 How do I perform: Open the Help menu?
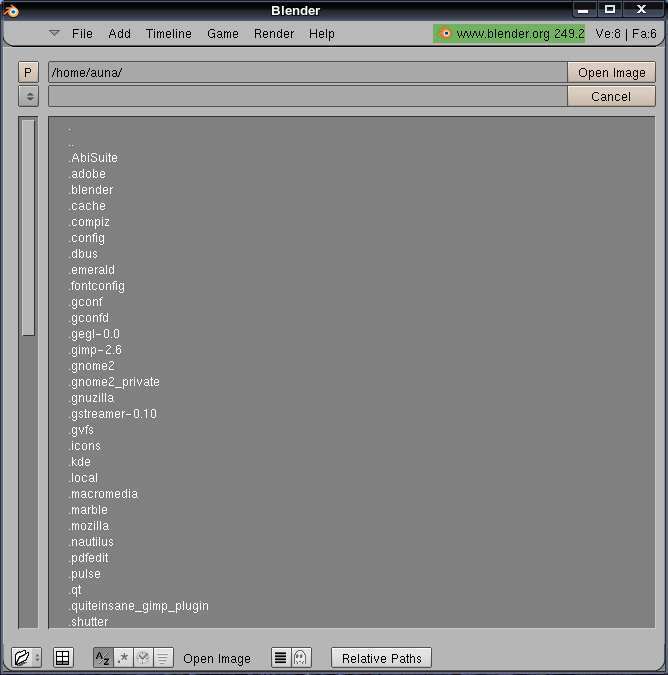pos(322,34)
